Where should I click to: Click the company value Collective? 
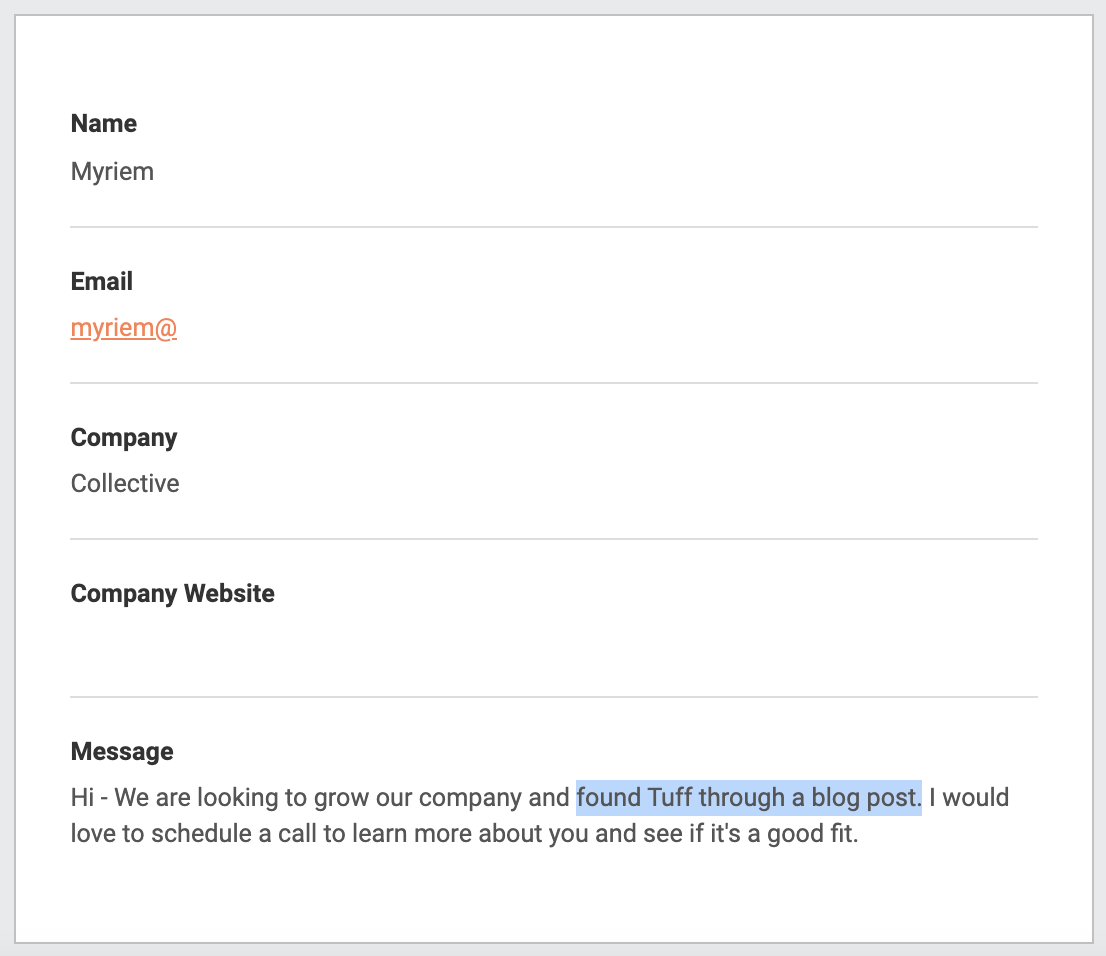(x=125, y=484)
